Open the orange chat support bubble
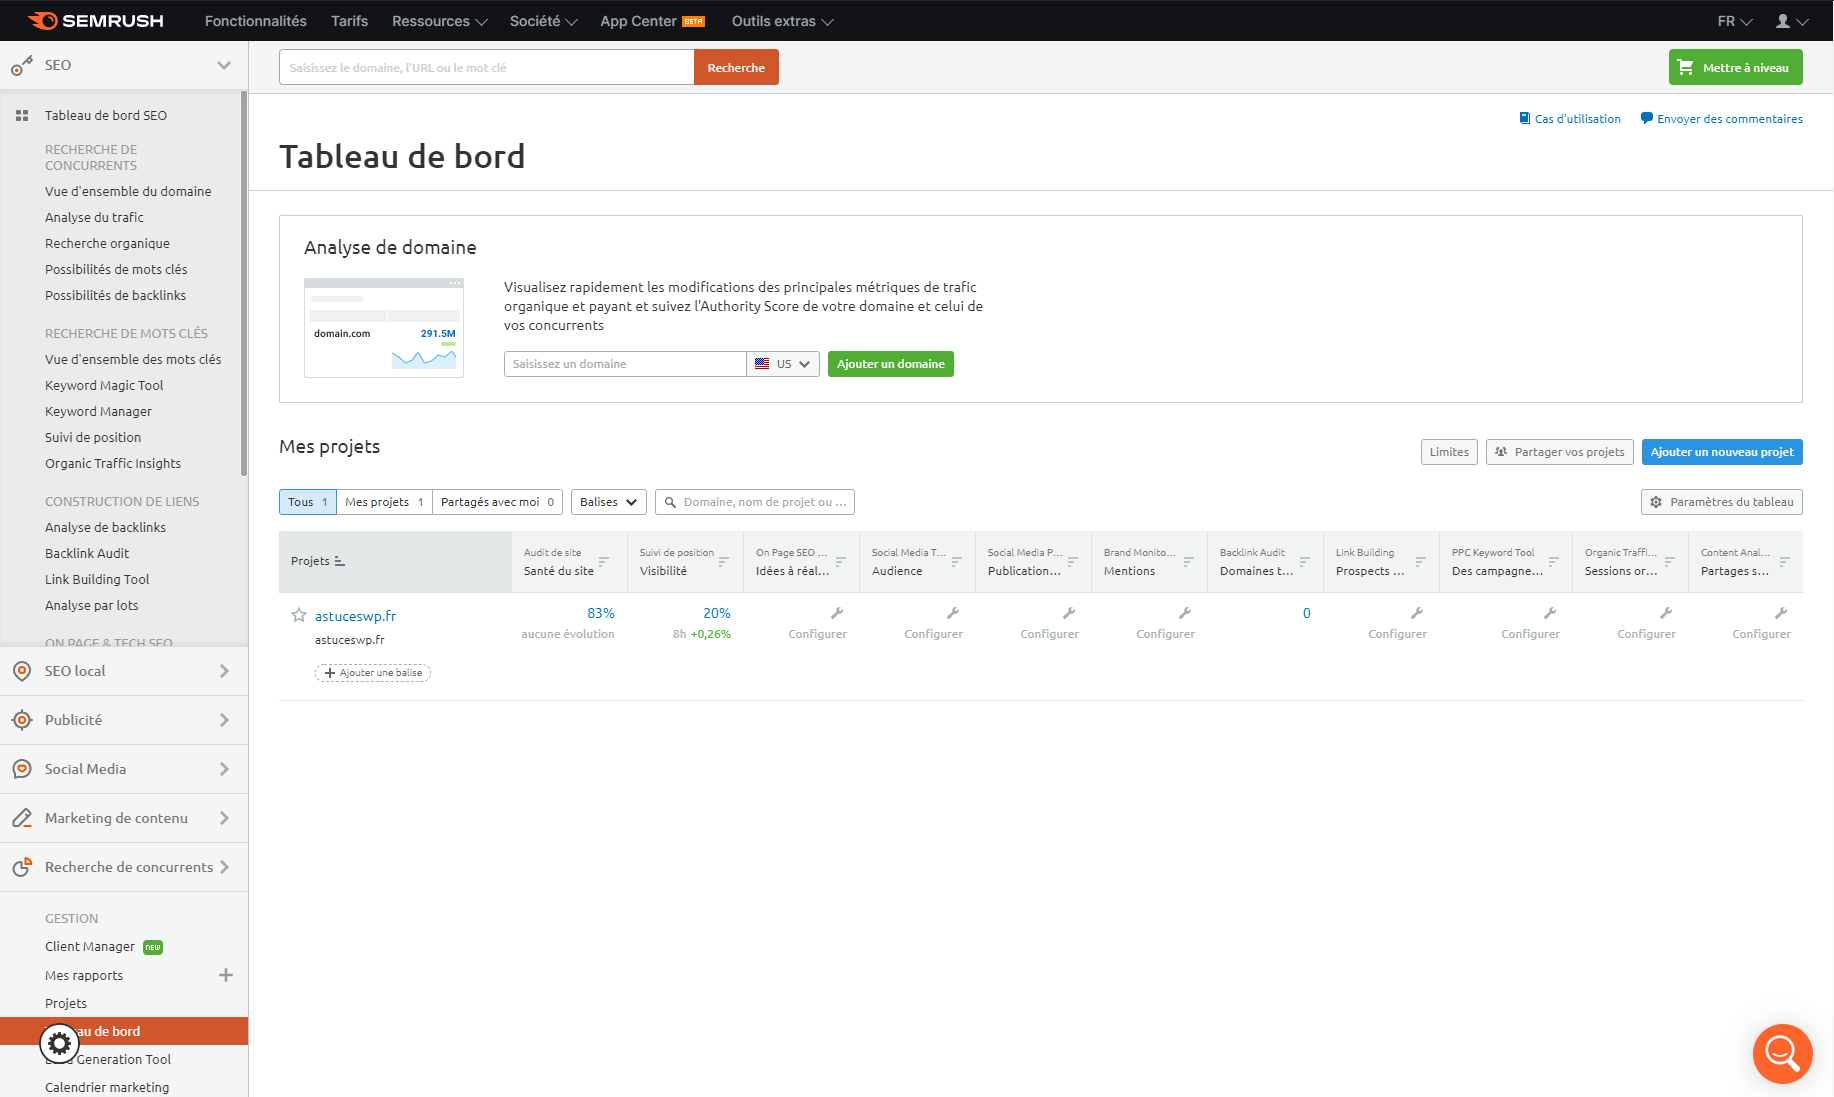 pos(1782,1053)
